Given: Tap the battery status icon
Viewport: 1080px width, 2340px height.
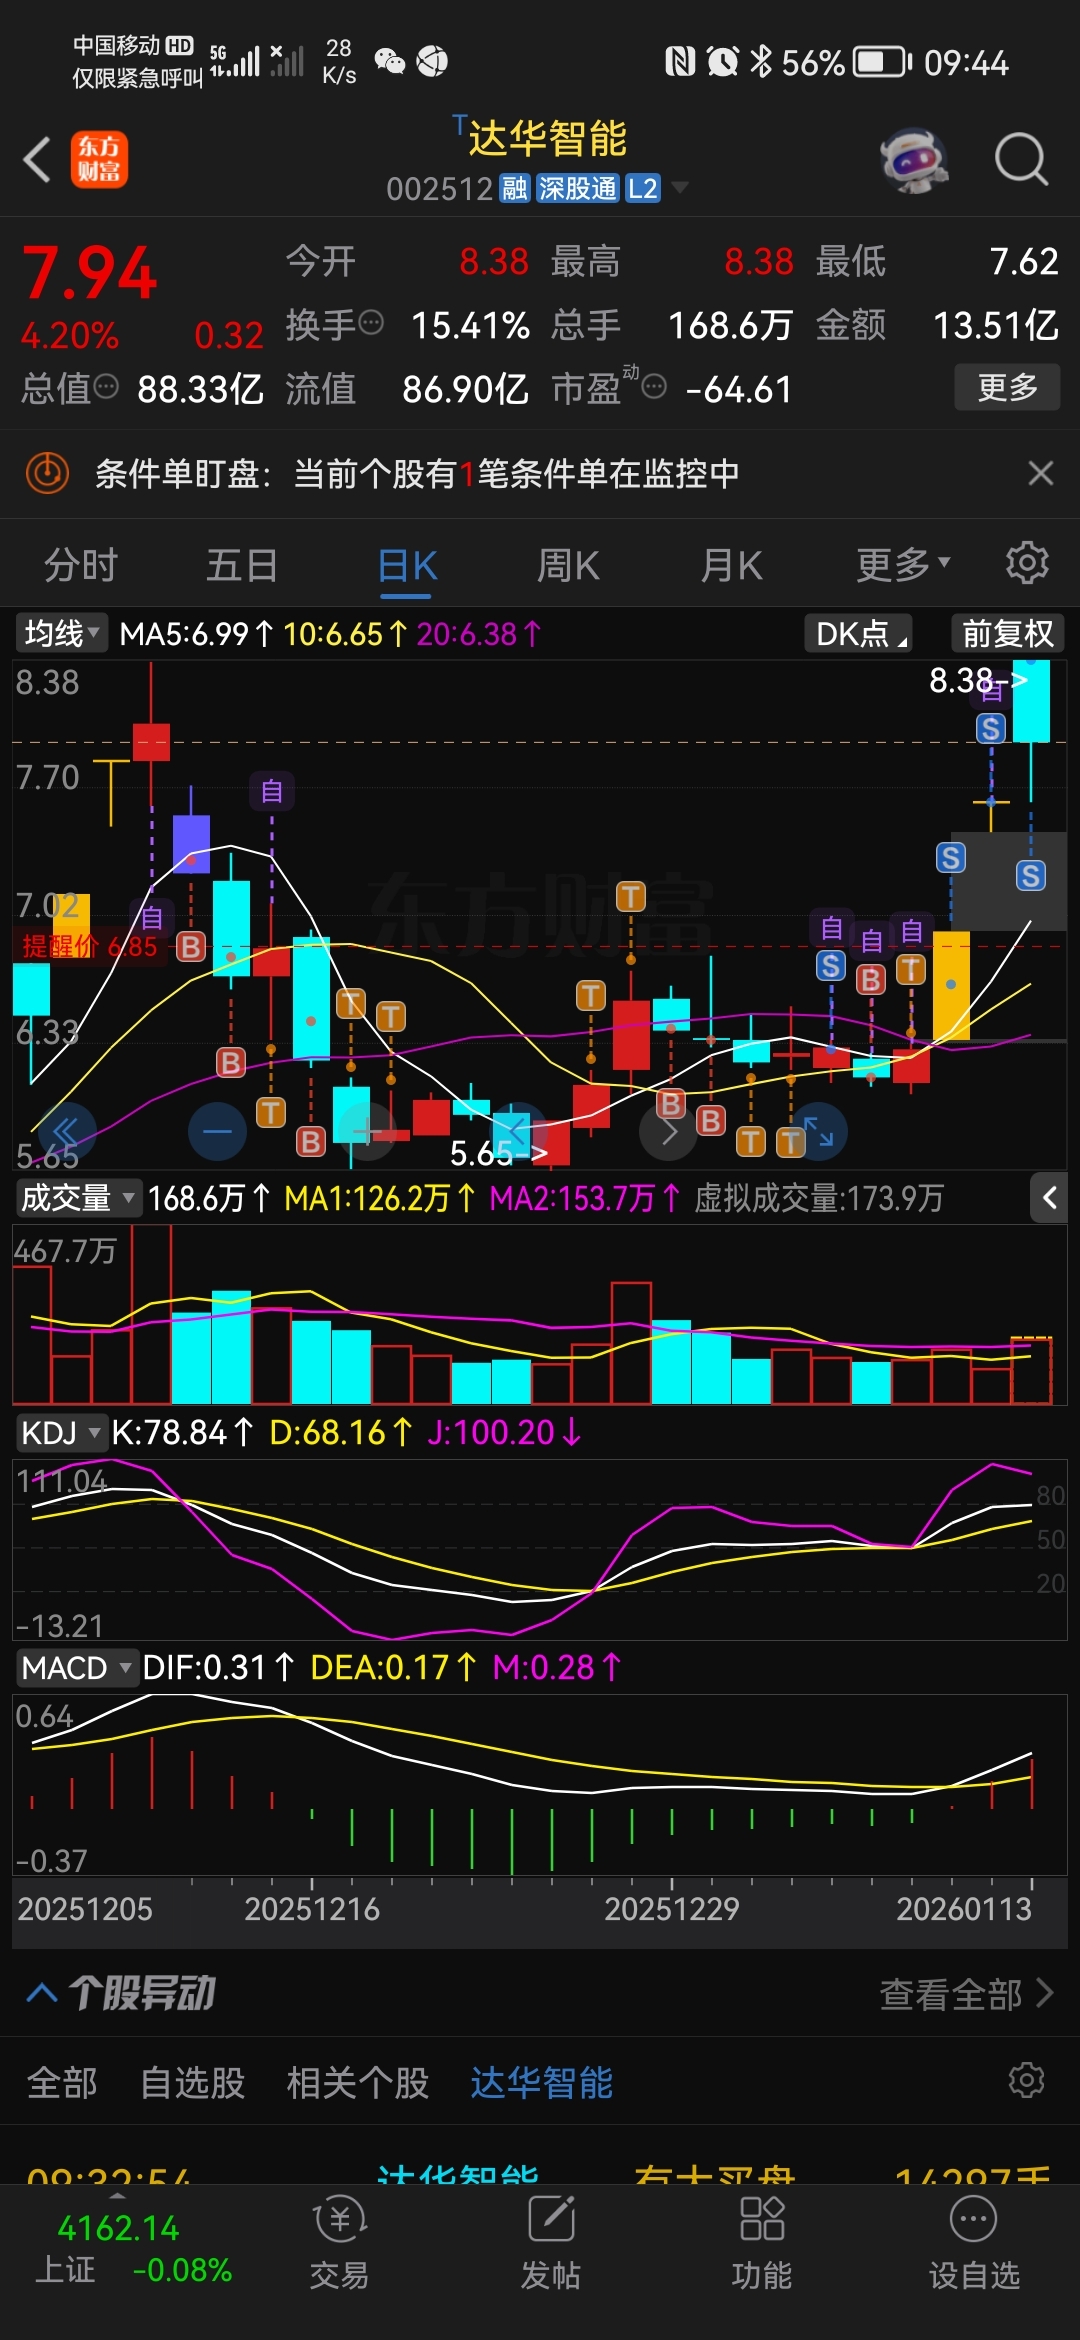Looking at the screenshot, I should tap(882, 62).
